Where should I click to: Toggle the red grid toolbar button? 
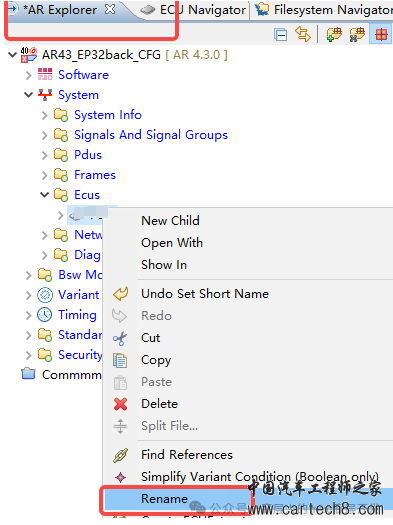[381, 34]
